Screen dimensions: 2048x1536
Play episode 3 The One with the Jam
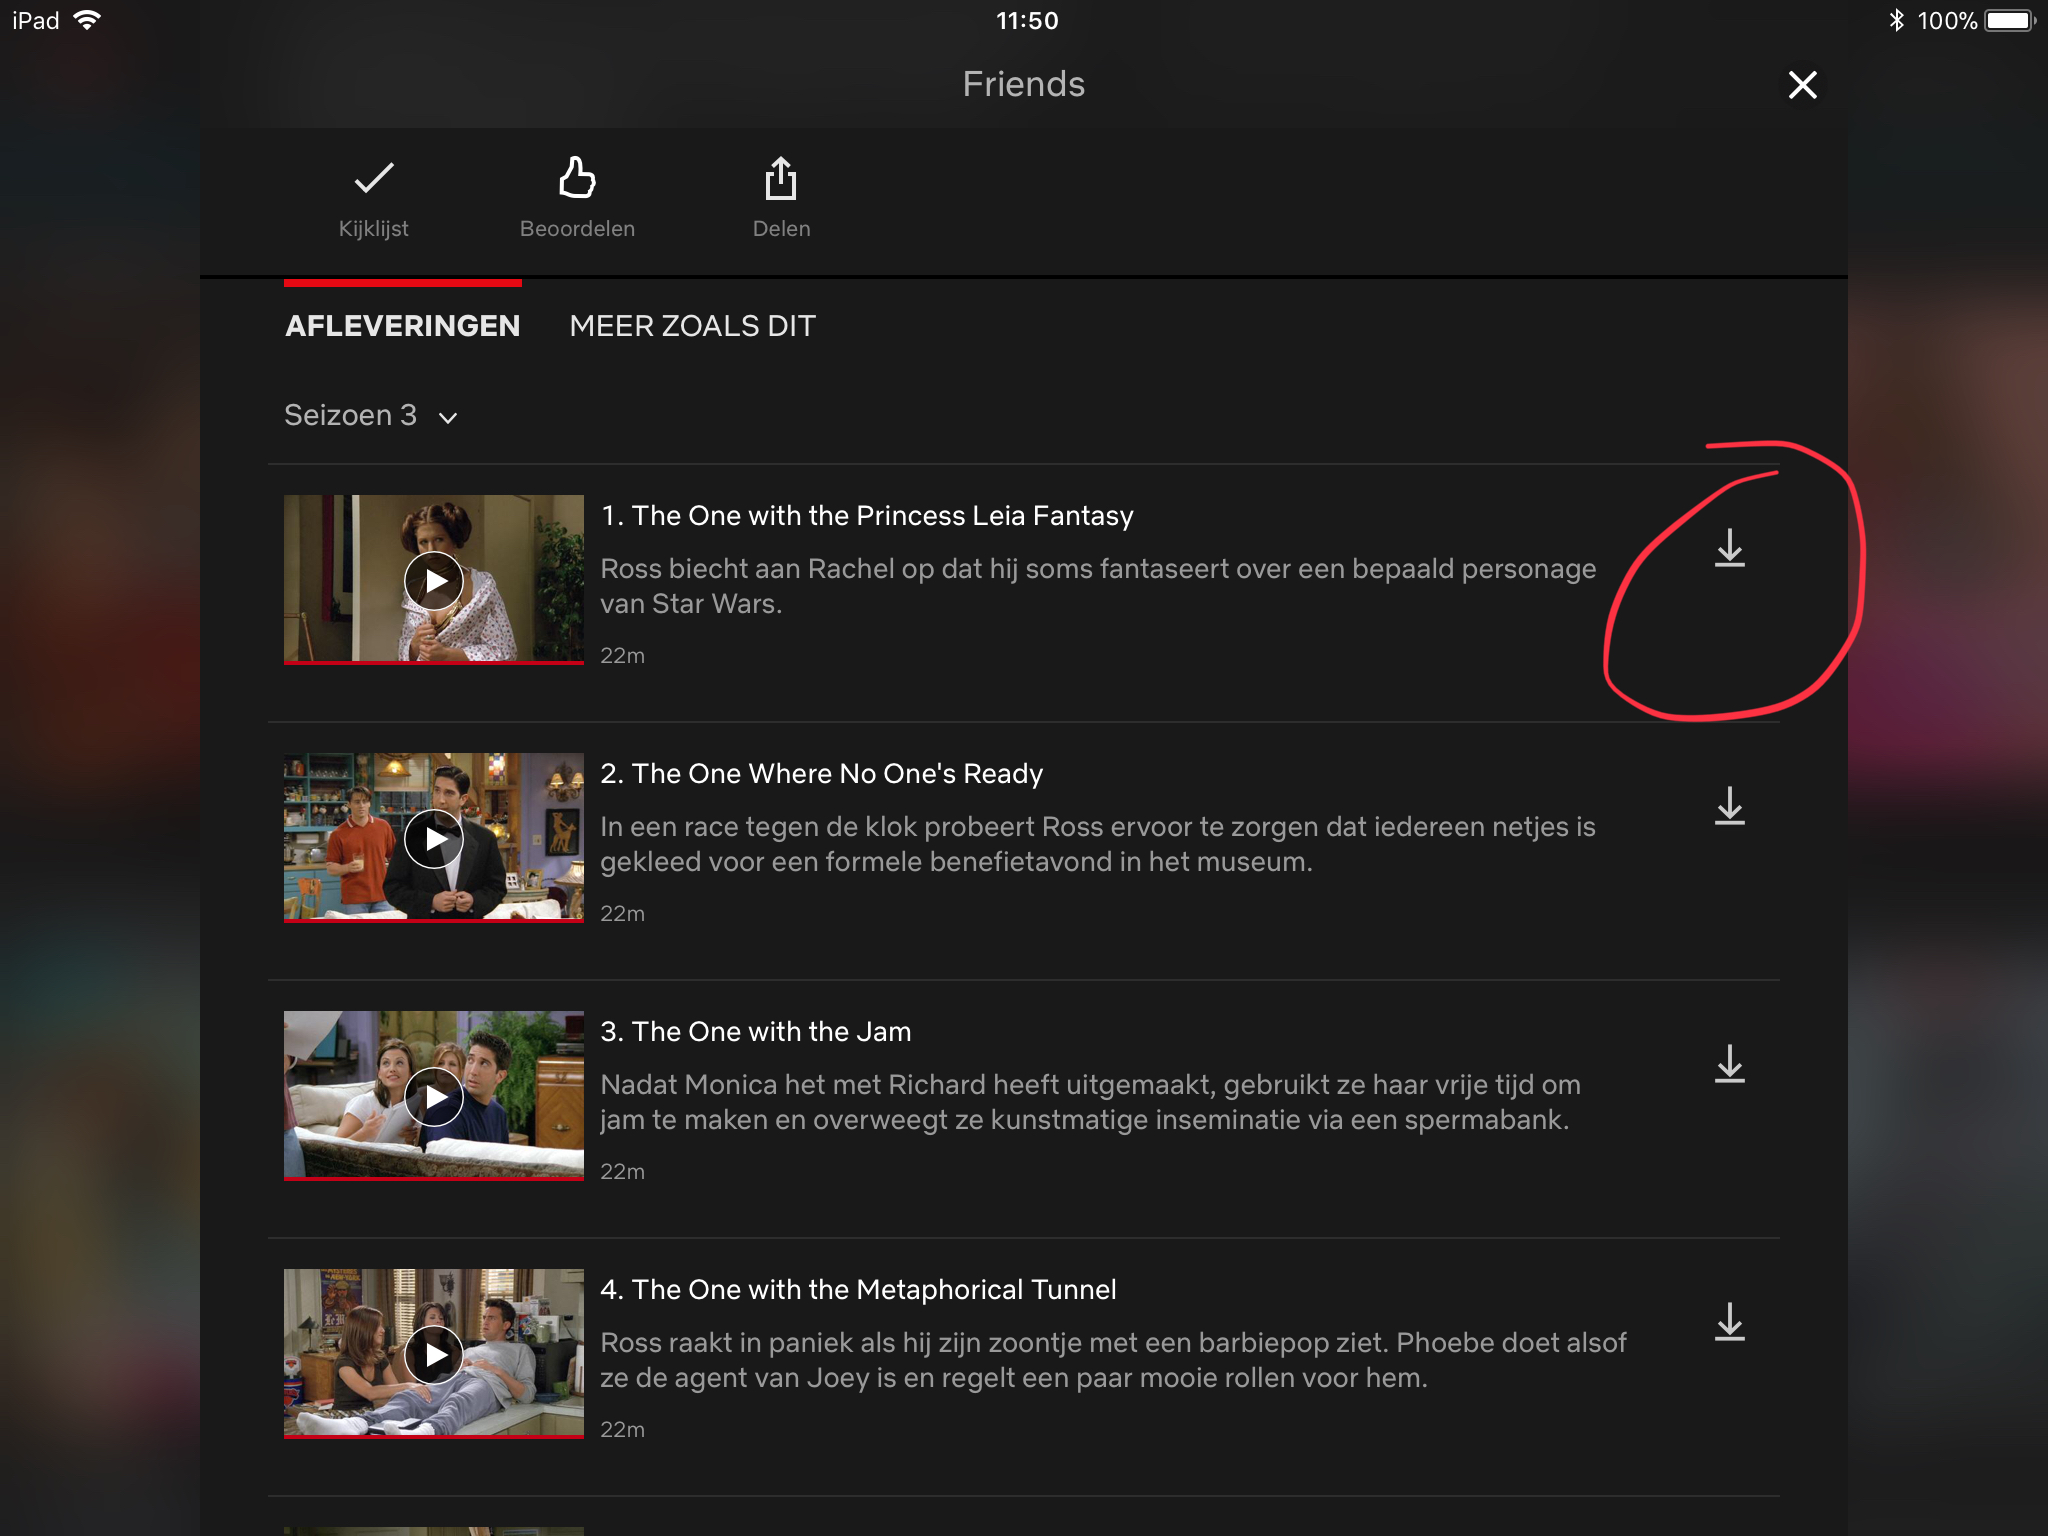point(433,1096)
